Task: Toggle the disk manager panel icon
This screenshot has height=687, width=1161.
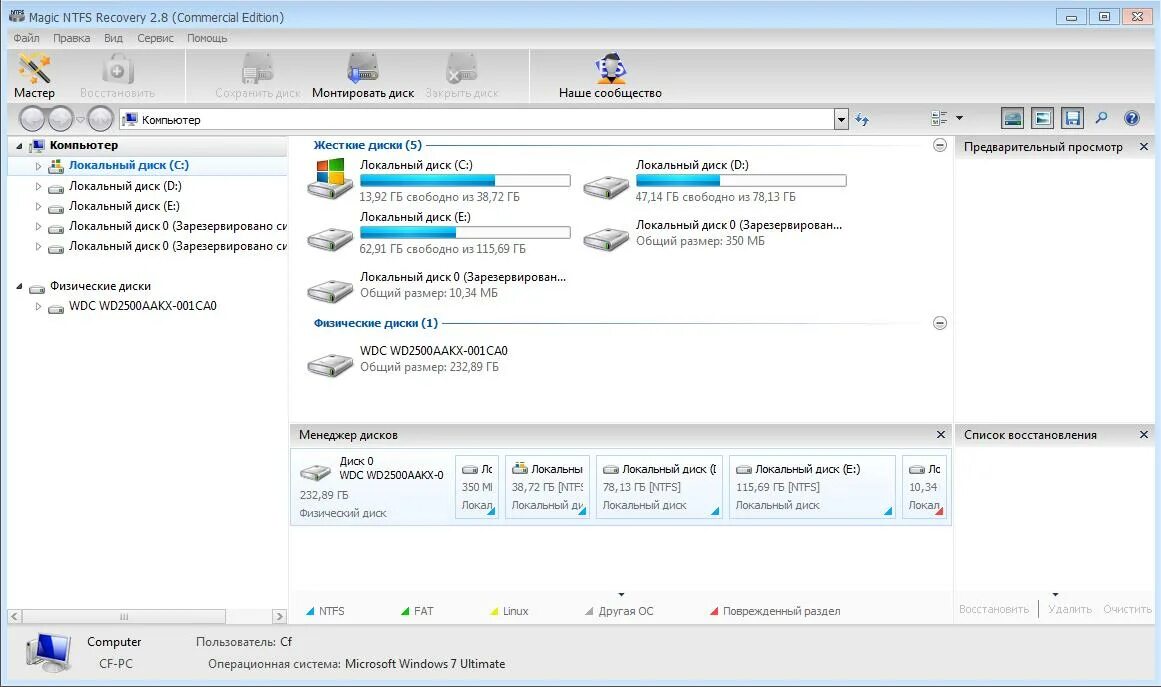Action: pyautogui.click(x=1012, y=118)
